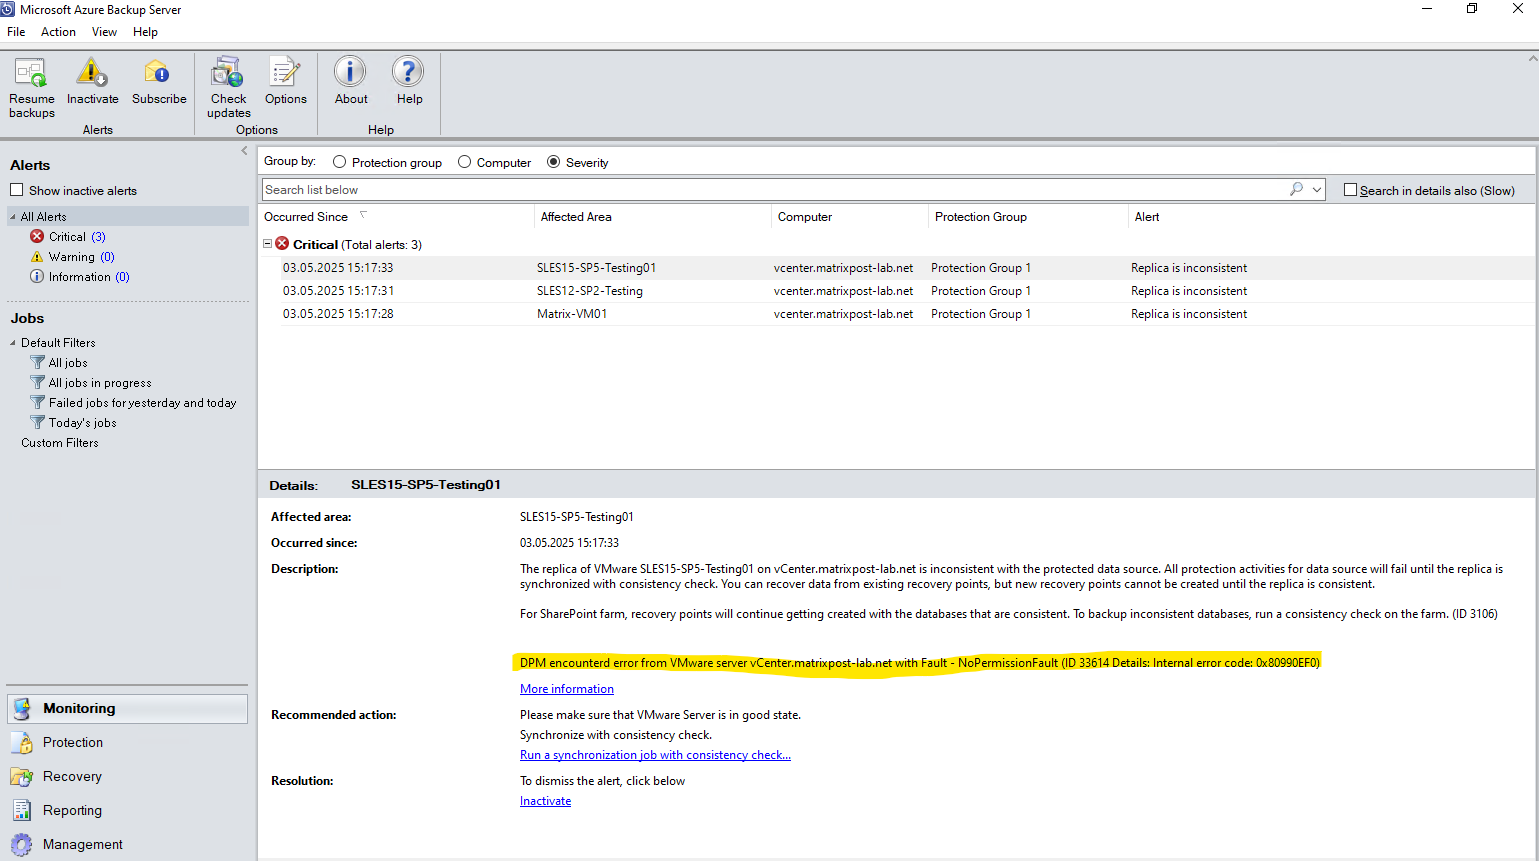Image resolution: width=1539 pixels, height=861 pixels.
Task: Click the Computer column header
Action: coord(850,217)
